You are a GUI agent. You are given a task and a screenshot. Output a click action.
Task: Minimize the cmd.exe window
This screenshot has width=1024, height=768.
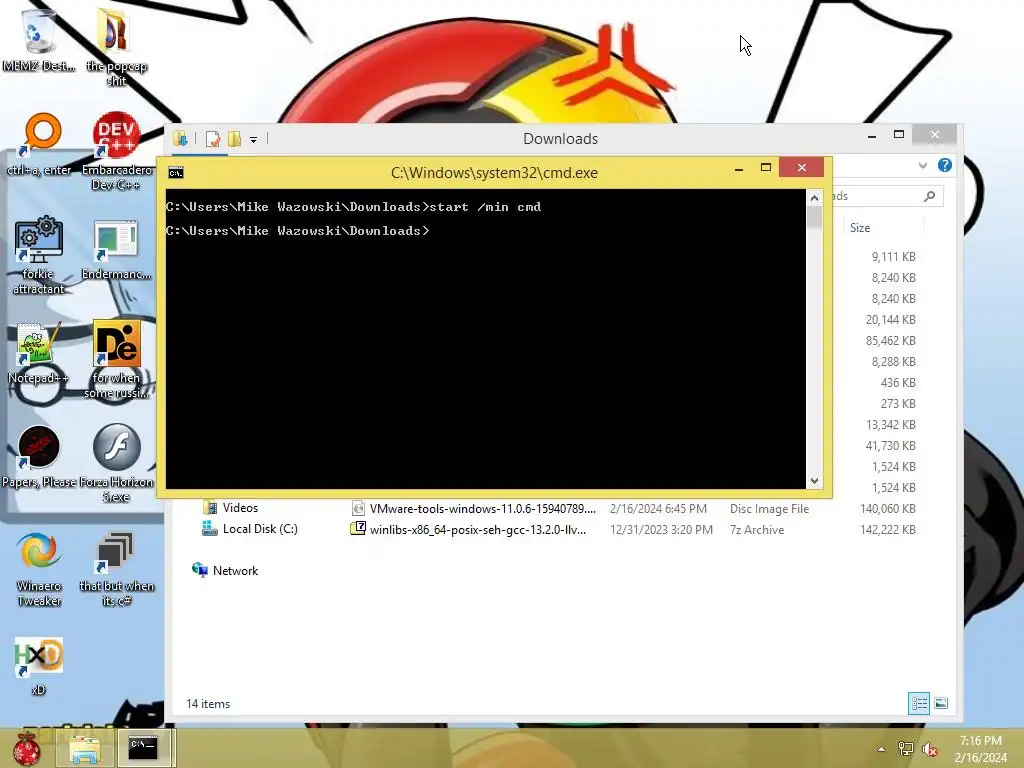click(739, 168)
